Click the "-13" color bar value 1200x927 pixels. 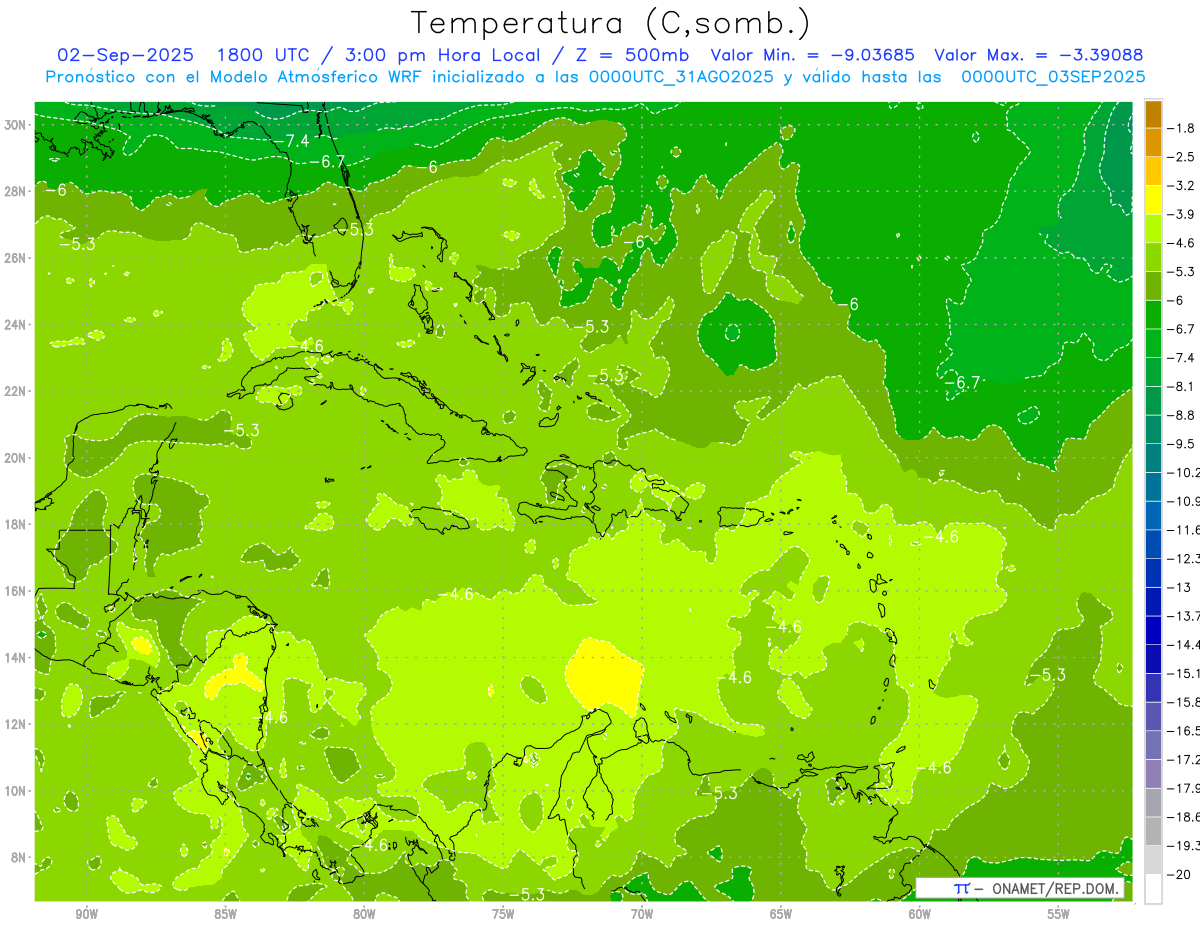point(1178,587)
